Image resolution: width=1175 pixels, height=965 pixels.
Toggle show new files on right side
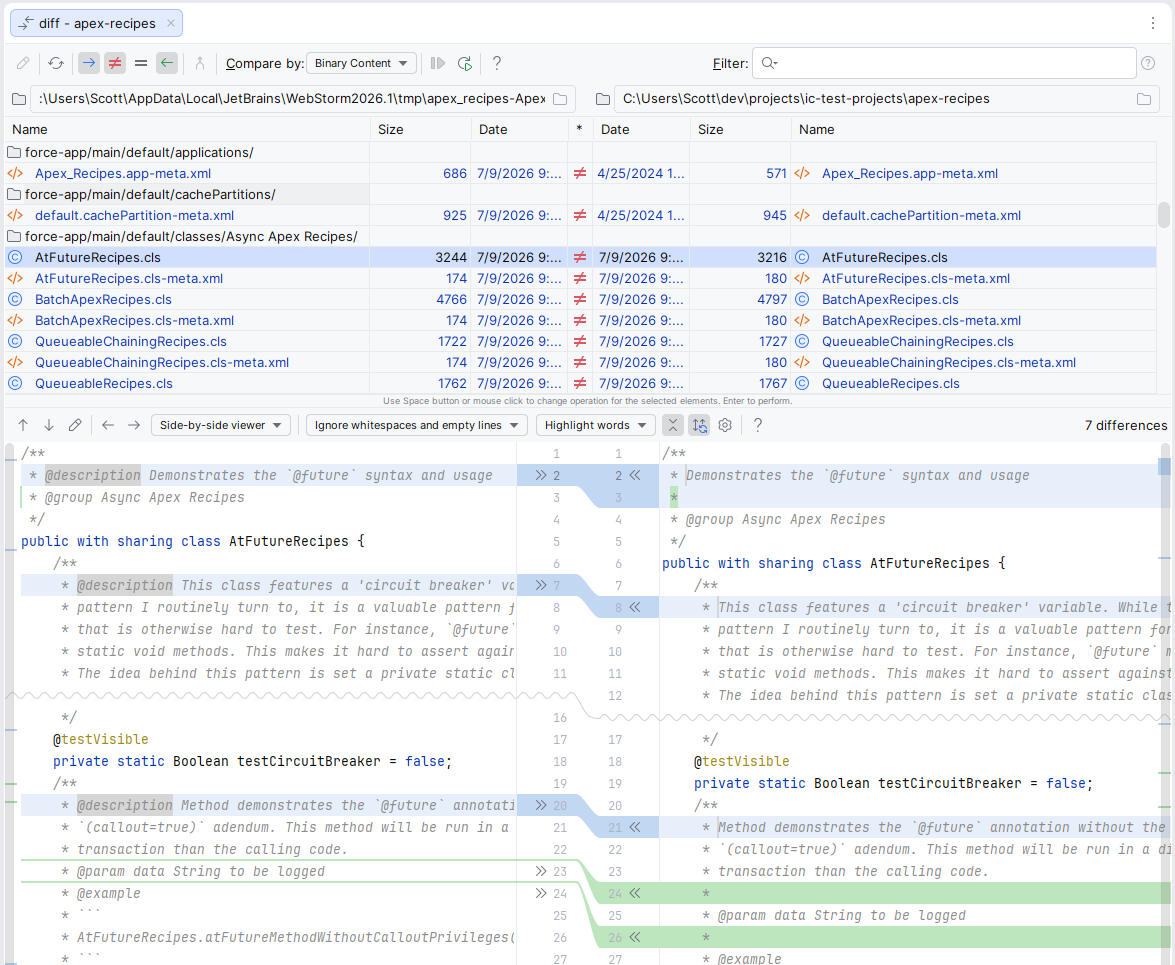[x=167, y=64]
